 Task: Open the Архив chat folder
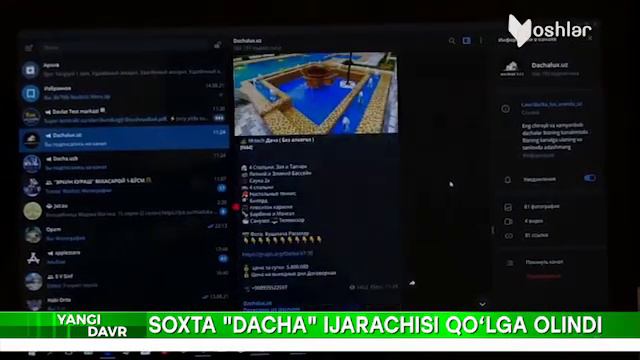[124, 69]
